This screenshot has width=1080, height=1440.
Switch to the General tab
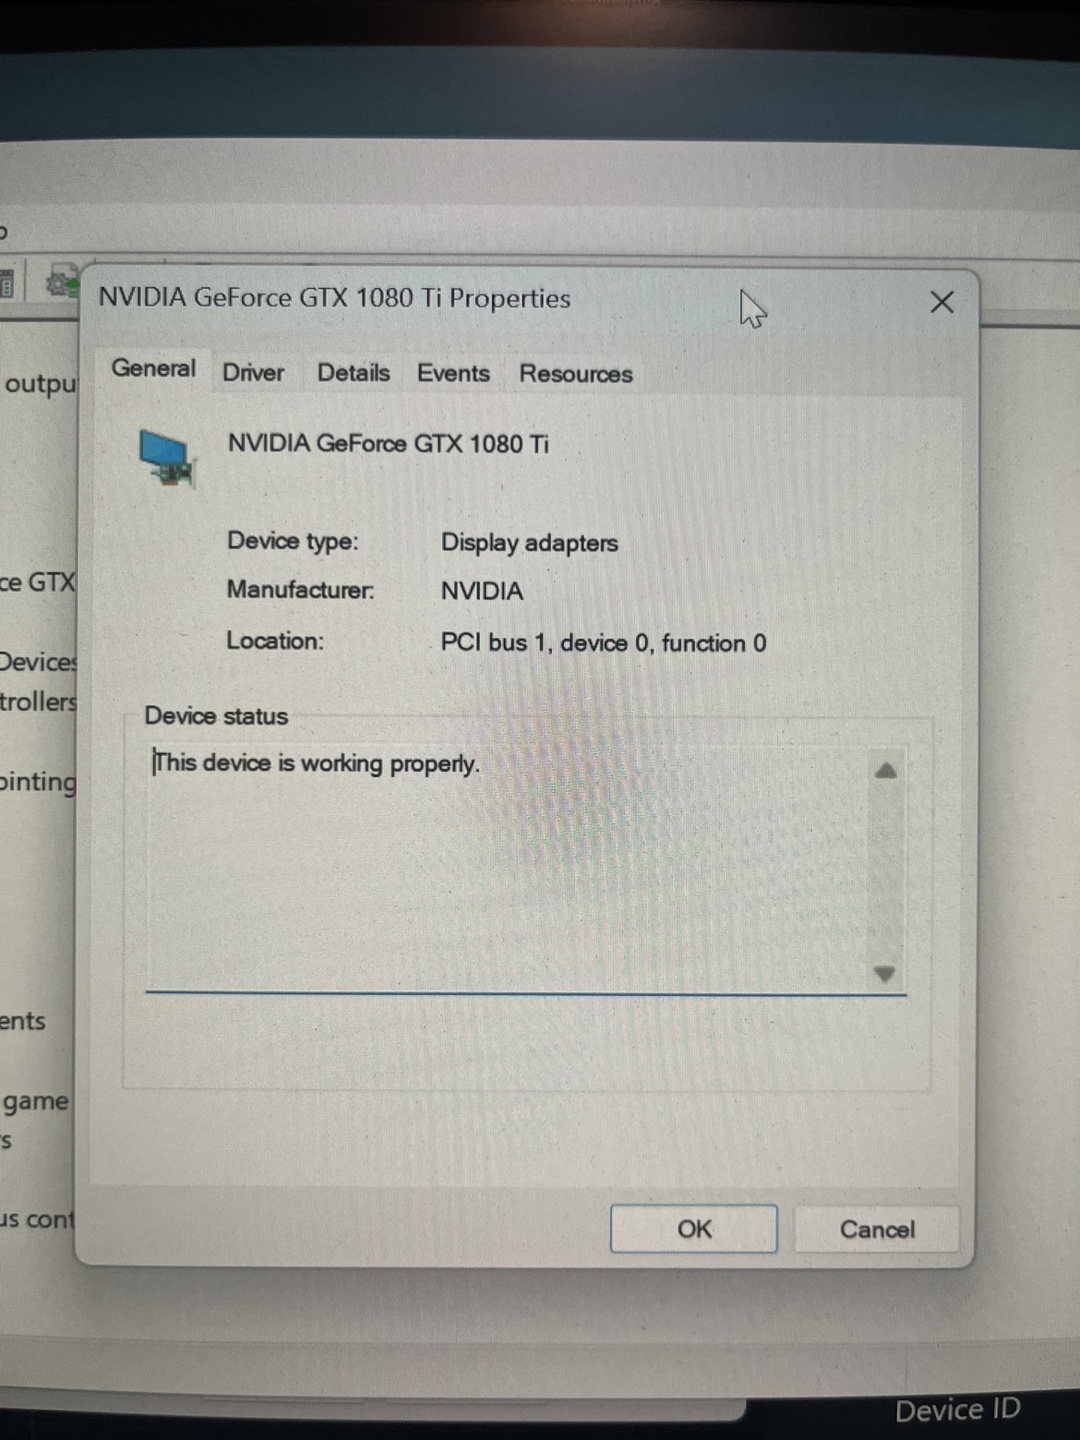153,368
